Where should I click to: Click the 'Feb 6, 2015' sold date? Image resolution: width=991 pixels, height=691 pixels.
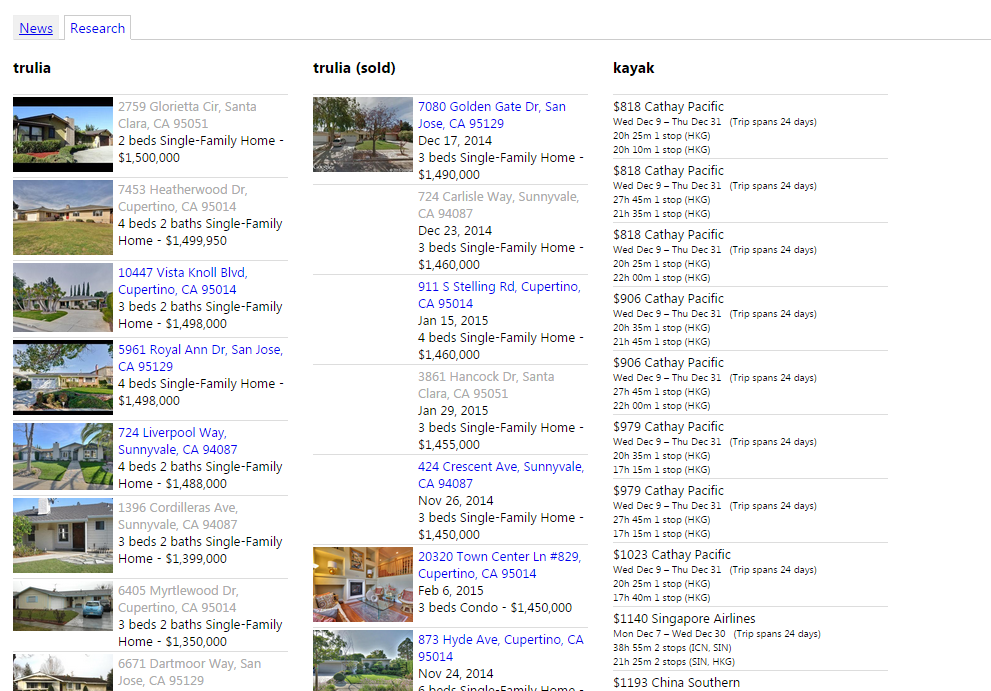click(x=451, y=590)
